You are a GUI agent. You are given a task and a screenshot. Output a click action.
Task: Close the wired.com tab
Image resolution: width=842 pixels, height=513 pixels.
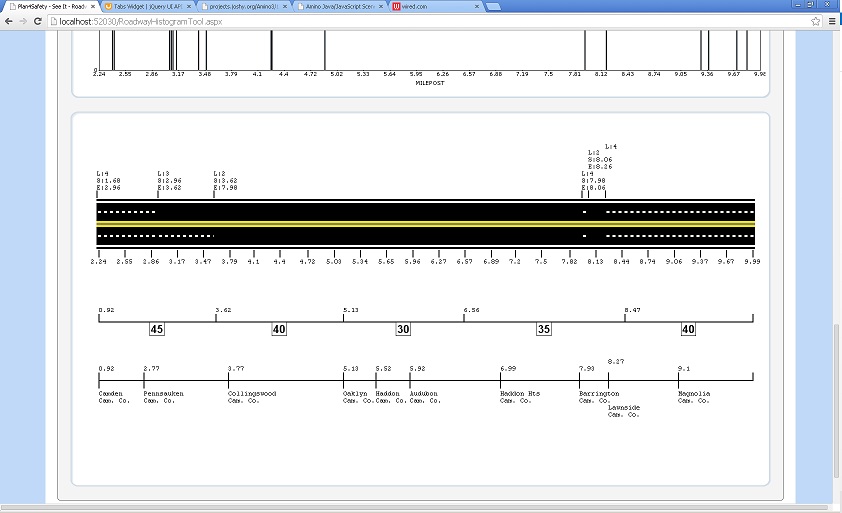(x=476, y=6)
